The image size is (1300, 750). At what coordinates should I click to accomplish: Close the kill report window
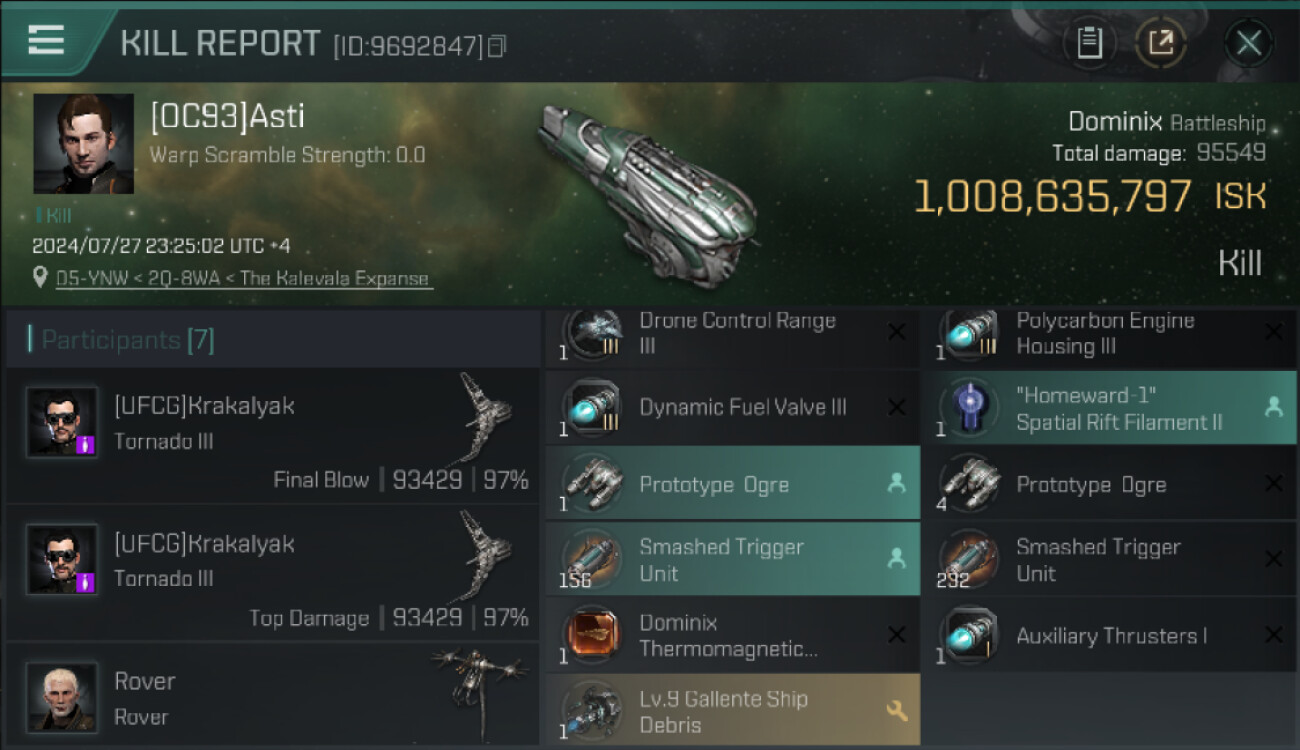point(1248,43)
